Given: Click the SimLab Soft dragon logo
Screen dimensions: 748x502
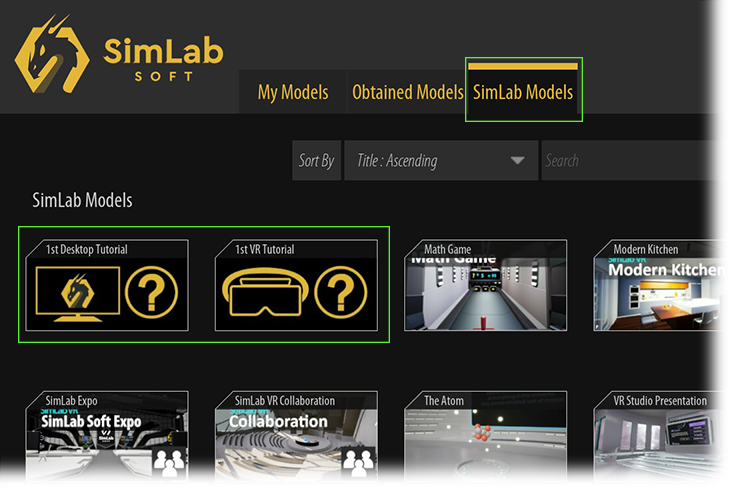Looking at the screenshot, I should tap(52, 54).
